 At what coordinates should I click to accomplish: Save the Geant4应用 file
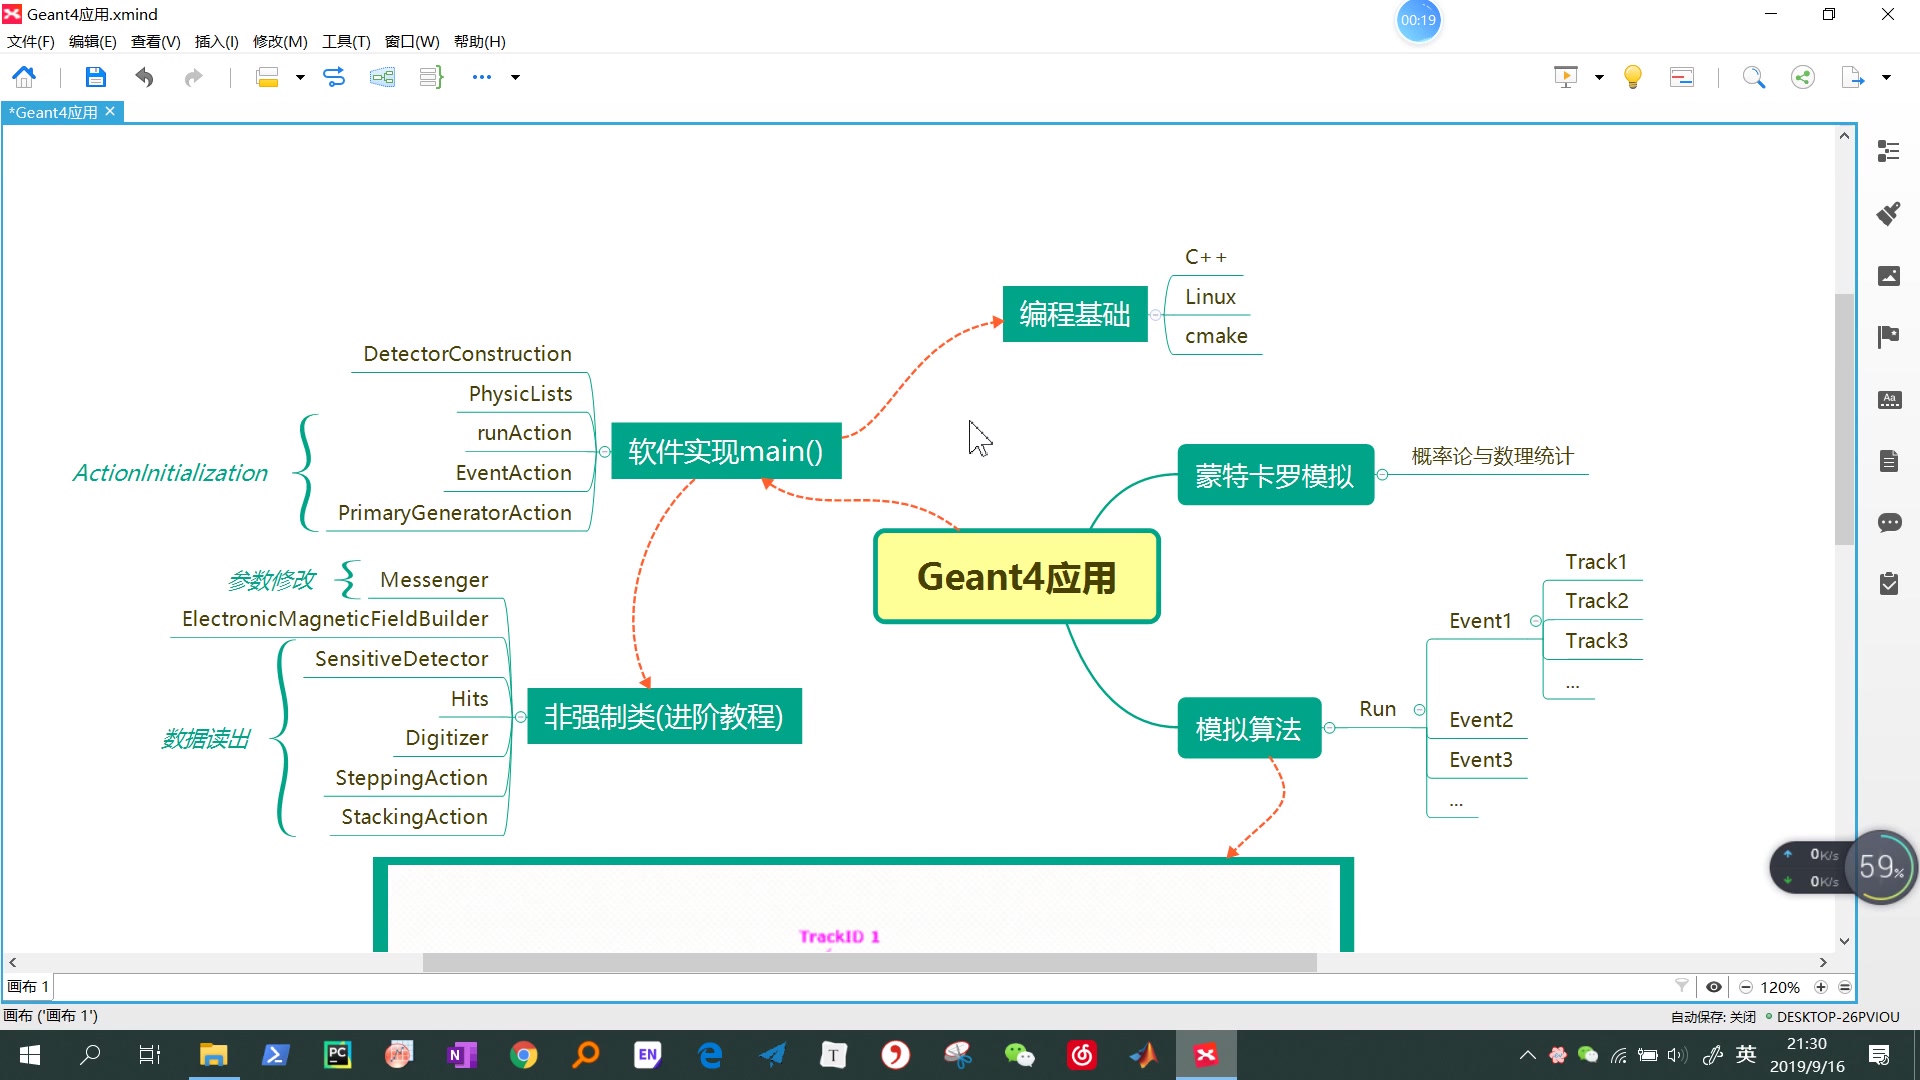tap(95, 76)
